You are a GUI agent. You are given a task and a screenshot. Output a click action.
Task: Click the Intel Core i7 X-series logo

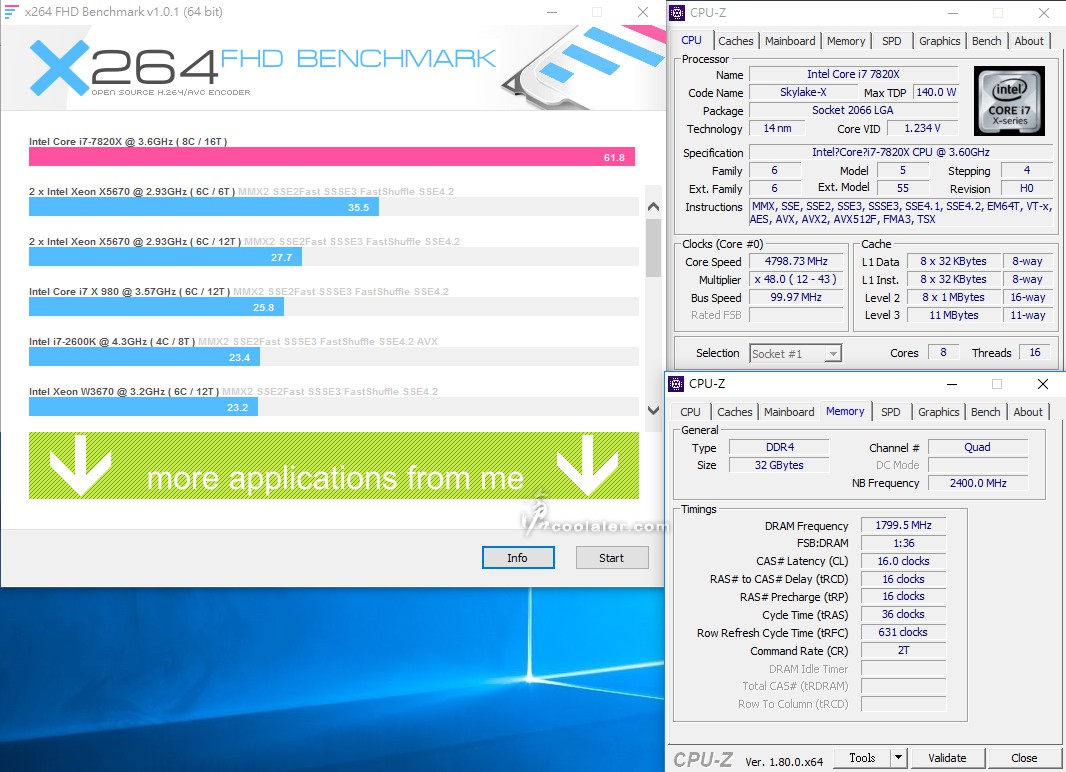[1009, 101]
